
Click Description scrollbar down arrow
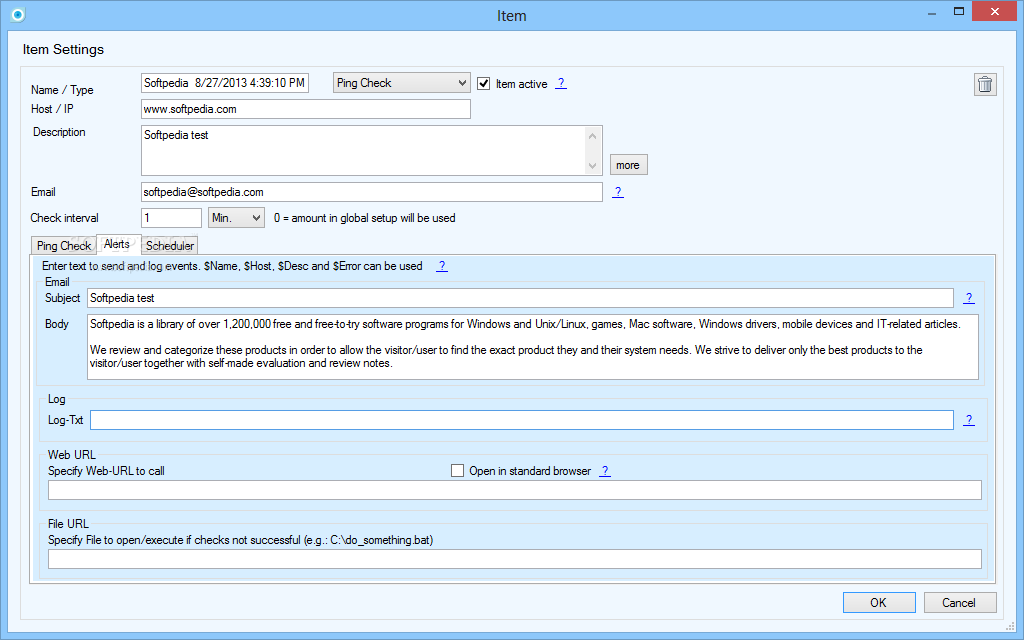point(592,166)
